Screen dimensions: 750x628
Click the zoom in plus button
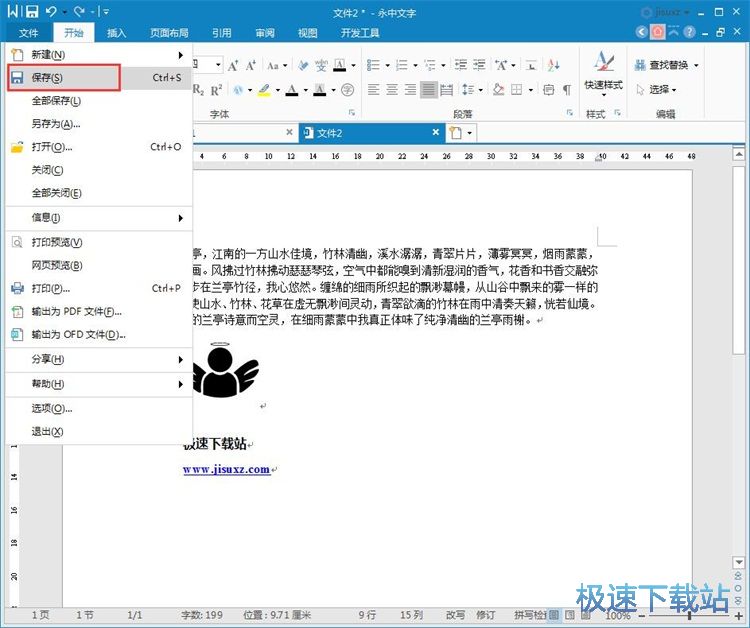pos(739,616)
